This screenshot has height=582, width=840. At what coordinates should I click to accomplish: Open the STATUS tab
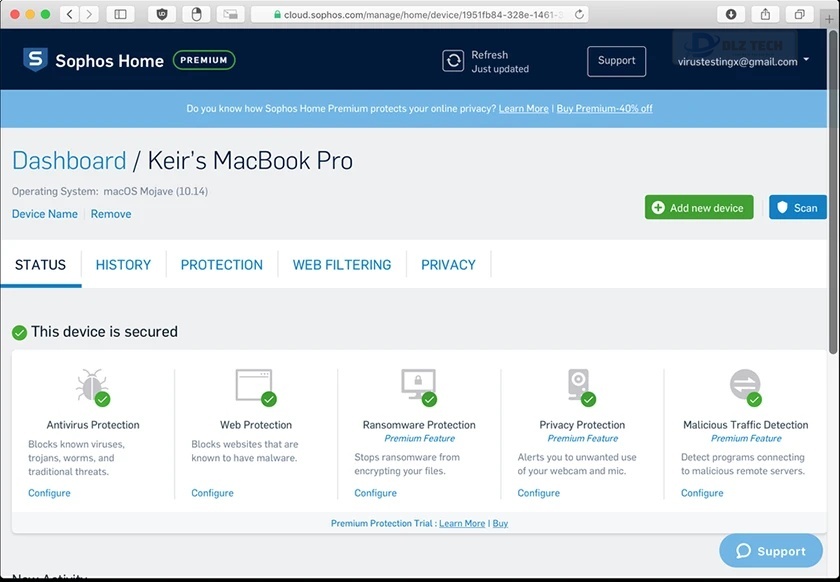point(40,265)
